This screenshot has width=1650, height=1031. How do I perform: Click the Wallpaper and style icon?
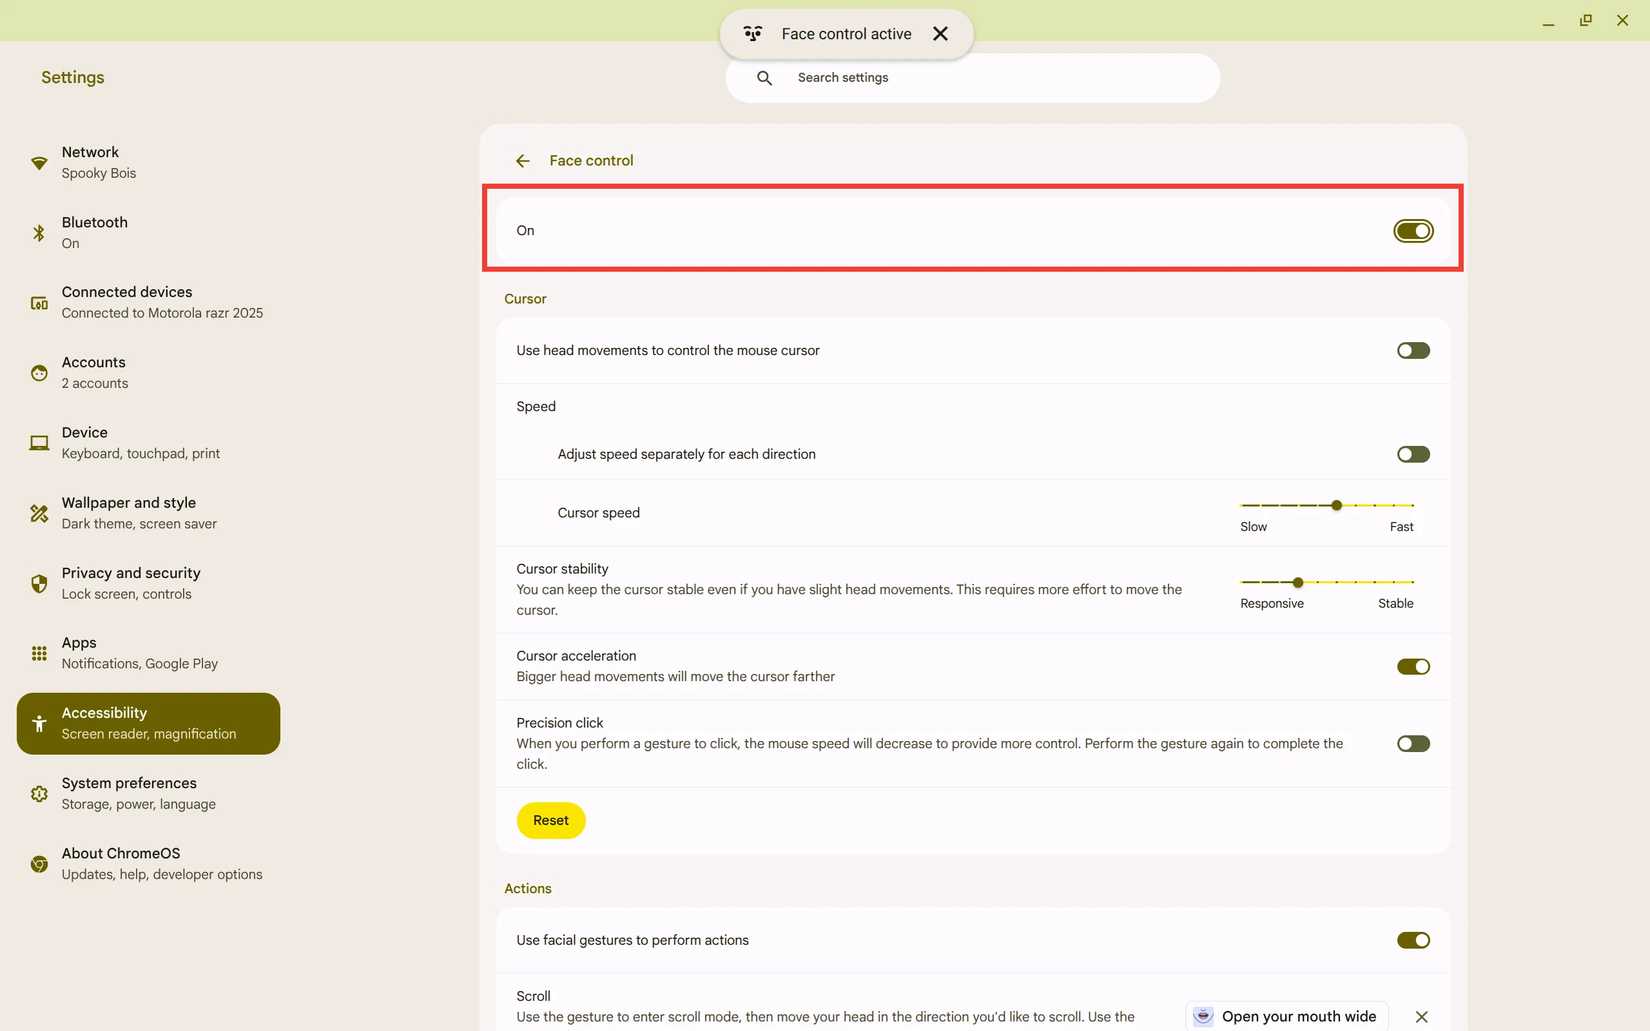click(x=38, y=512)
